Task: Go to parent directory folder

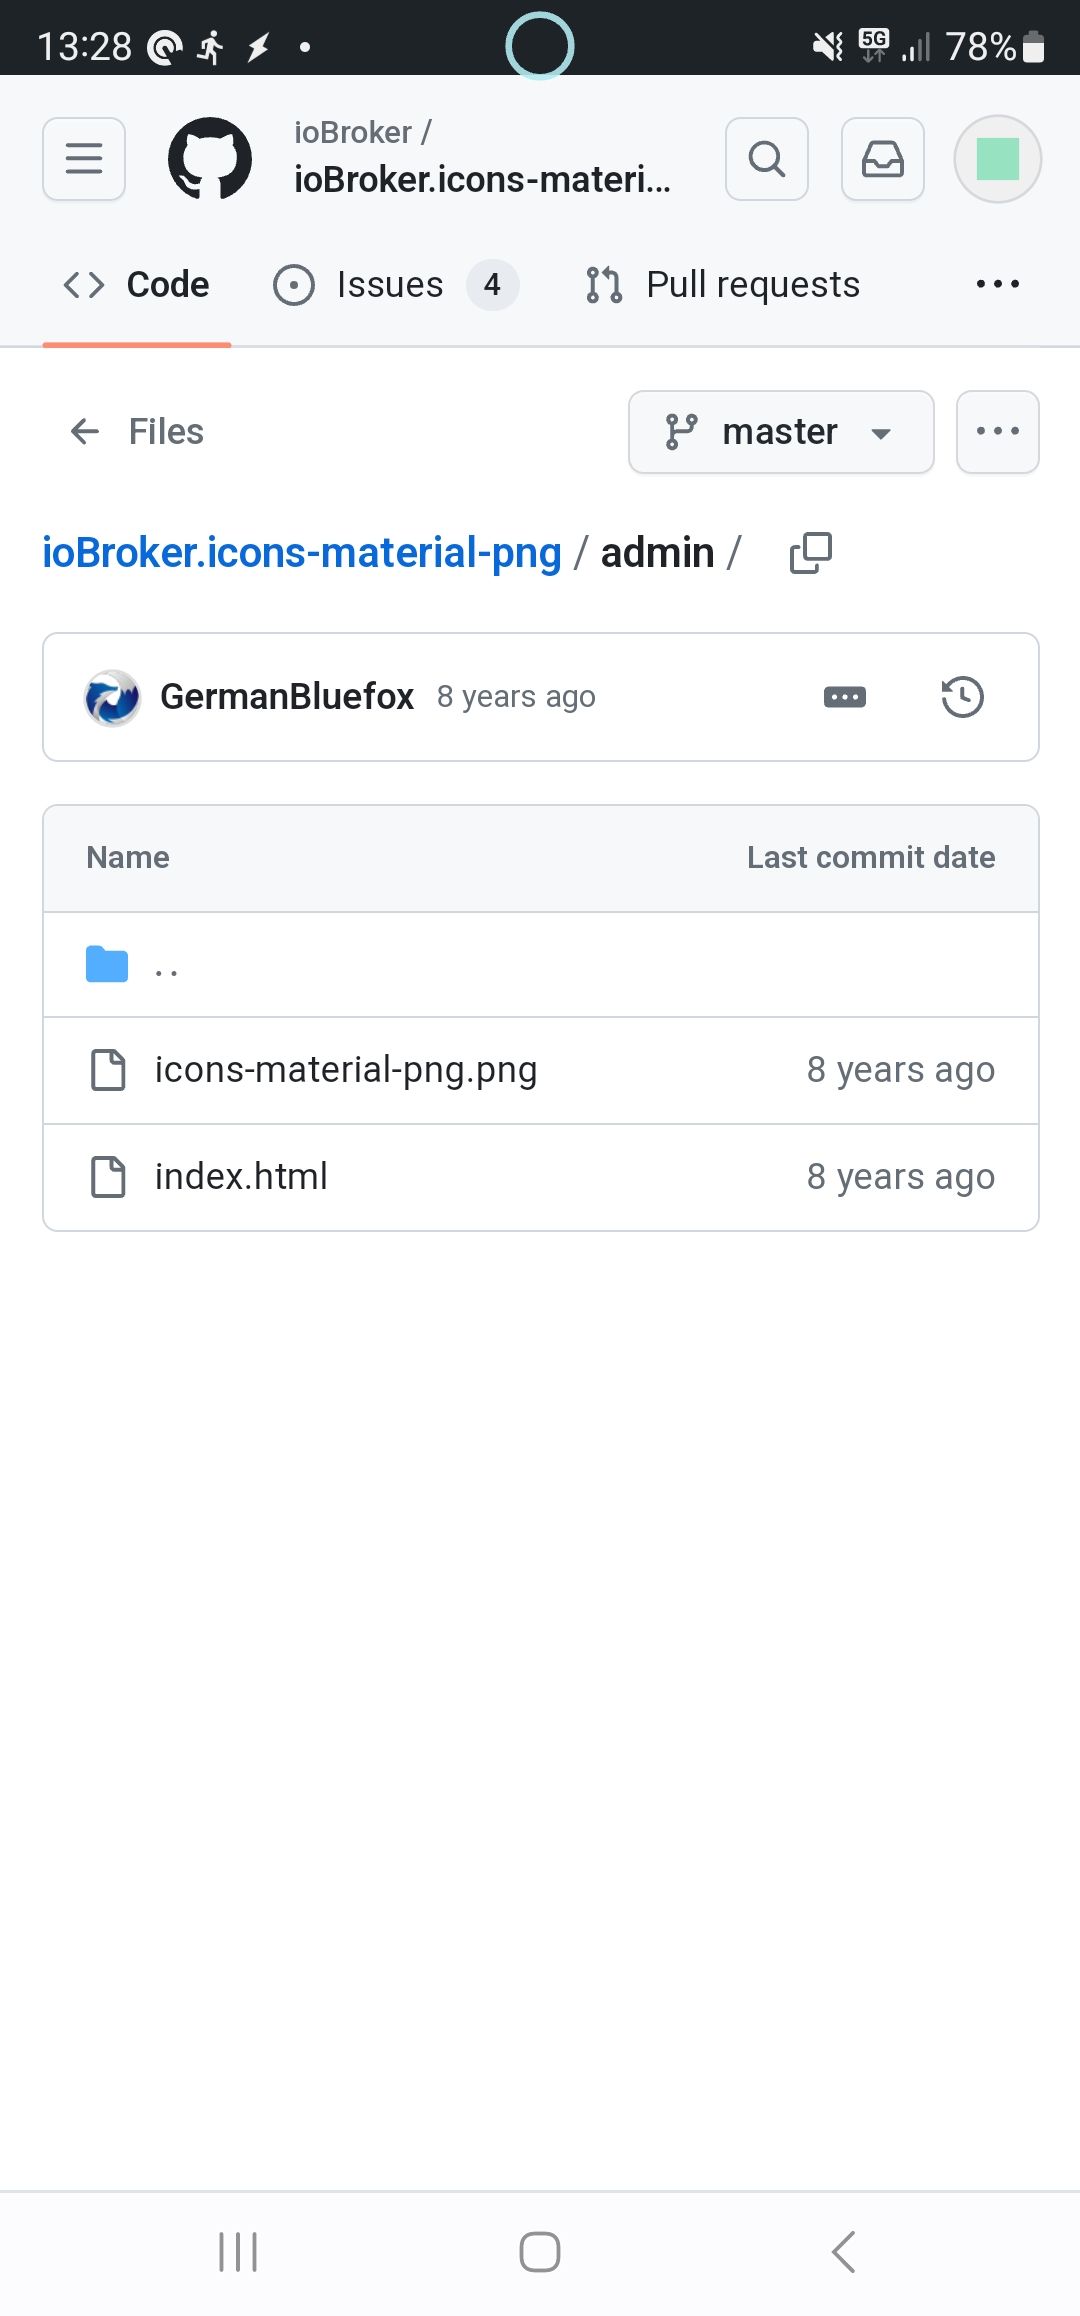Action: (x=166, y=966)
